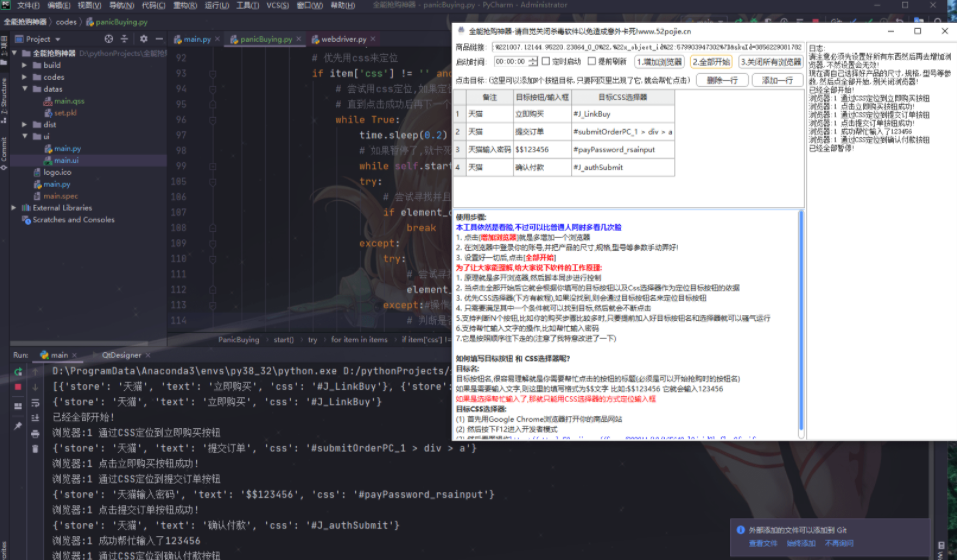
Task: Select main.spec file in project tree
Action: [60, 196]
